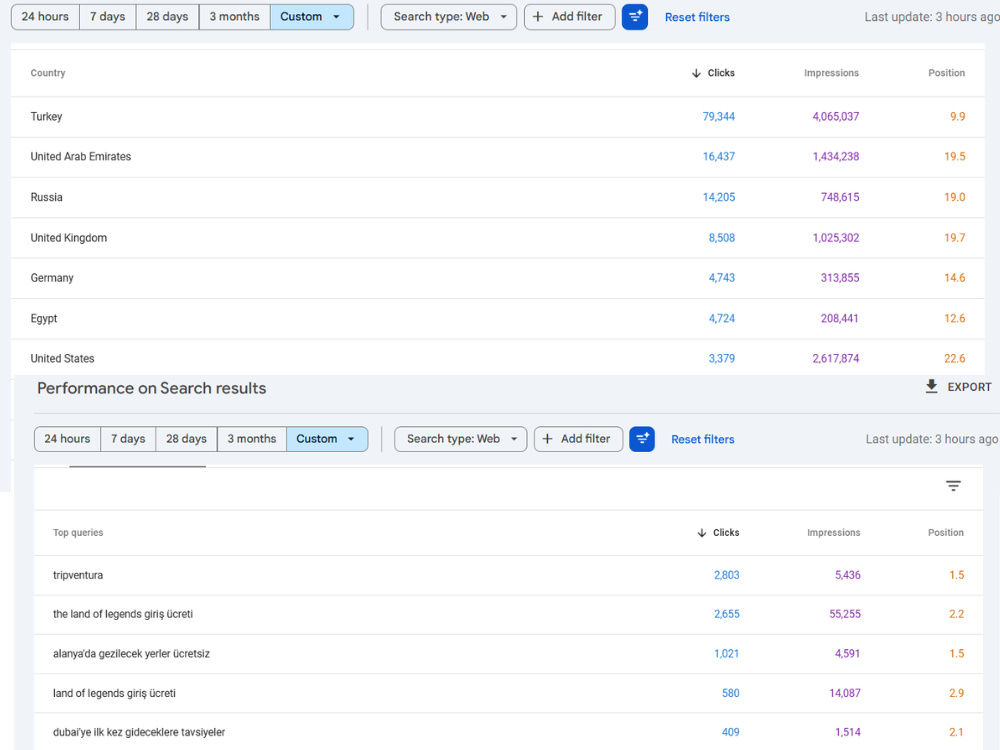Open the upper Custom date range dropdown
Viewport: 1000px width, 750px height.
coord(312,17)
